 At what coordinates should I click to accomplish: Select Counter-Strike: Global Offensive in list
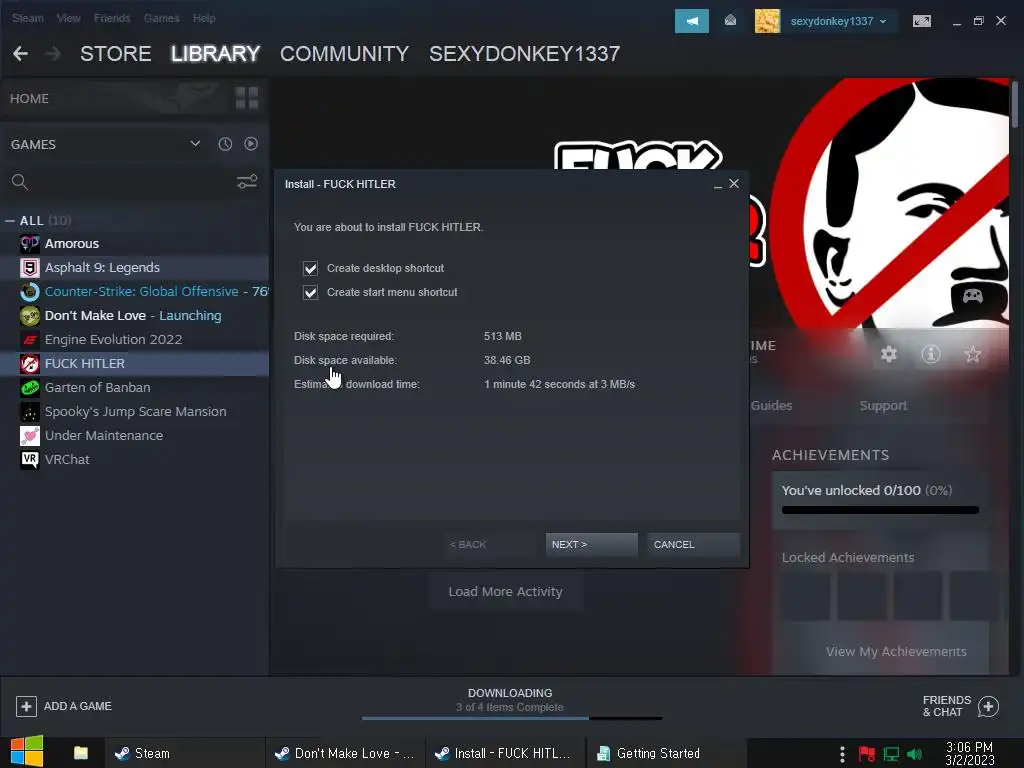[x=135, y=292]
